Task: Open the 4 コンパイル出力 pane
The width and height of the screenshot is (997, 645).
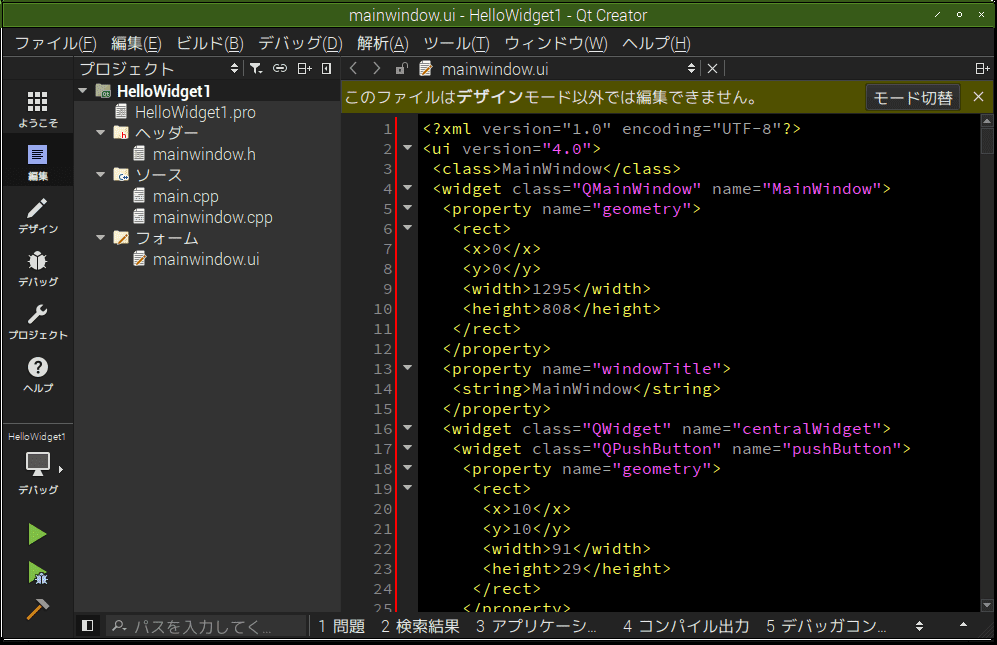Action: tap(687, 627)
